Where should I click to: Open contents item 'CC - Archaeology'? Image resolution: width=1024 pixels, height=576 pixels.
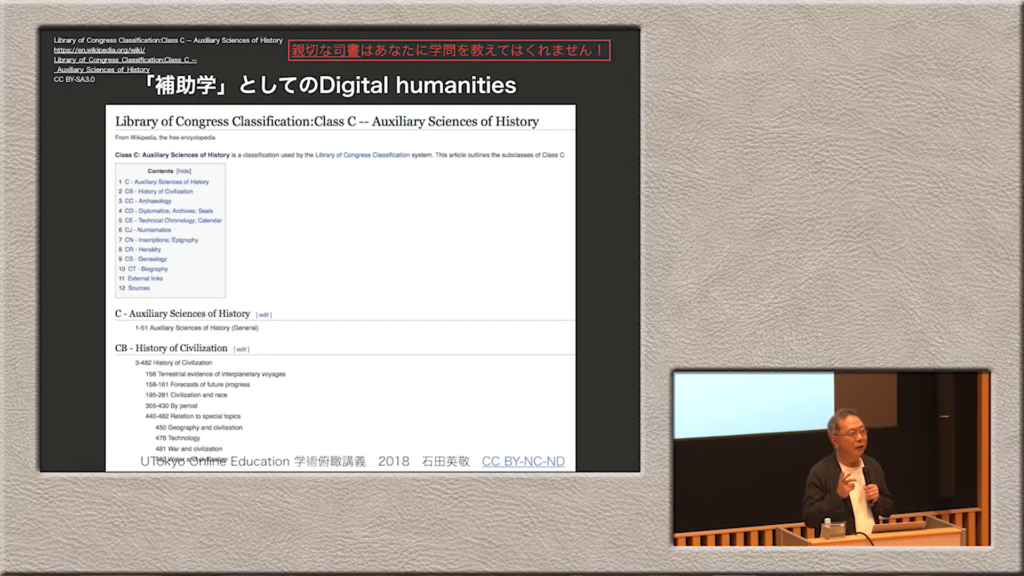tap(148, 201)
